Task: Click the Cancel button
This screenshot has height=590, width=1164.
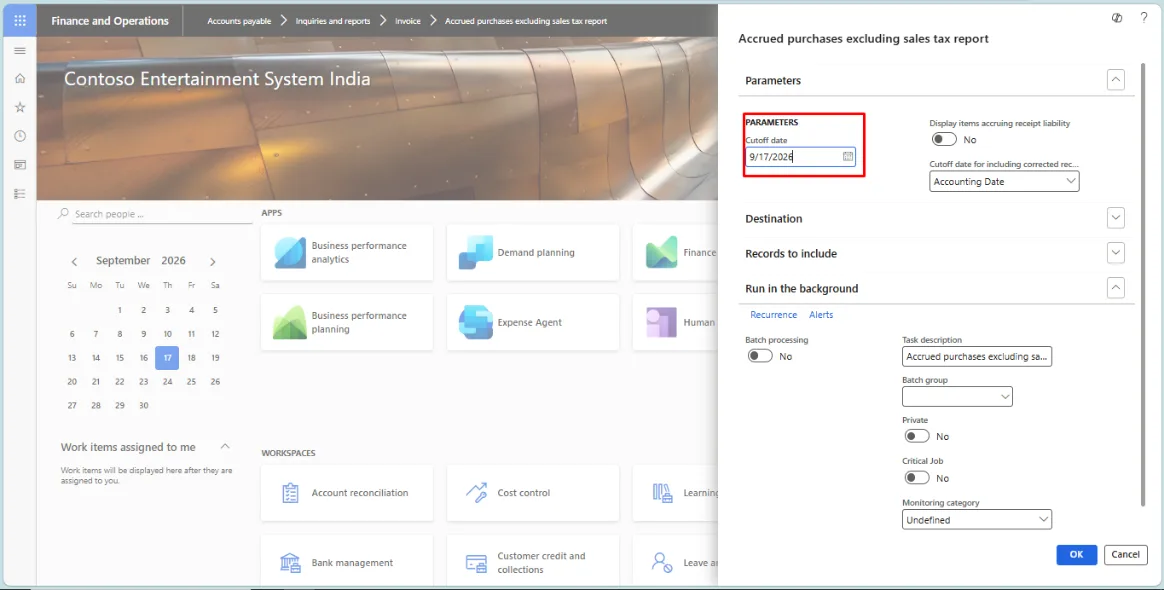Action: [1125, 554]
